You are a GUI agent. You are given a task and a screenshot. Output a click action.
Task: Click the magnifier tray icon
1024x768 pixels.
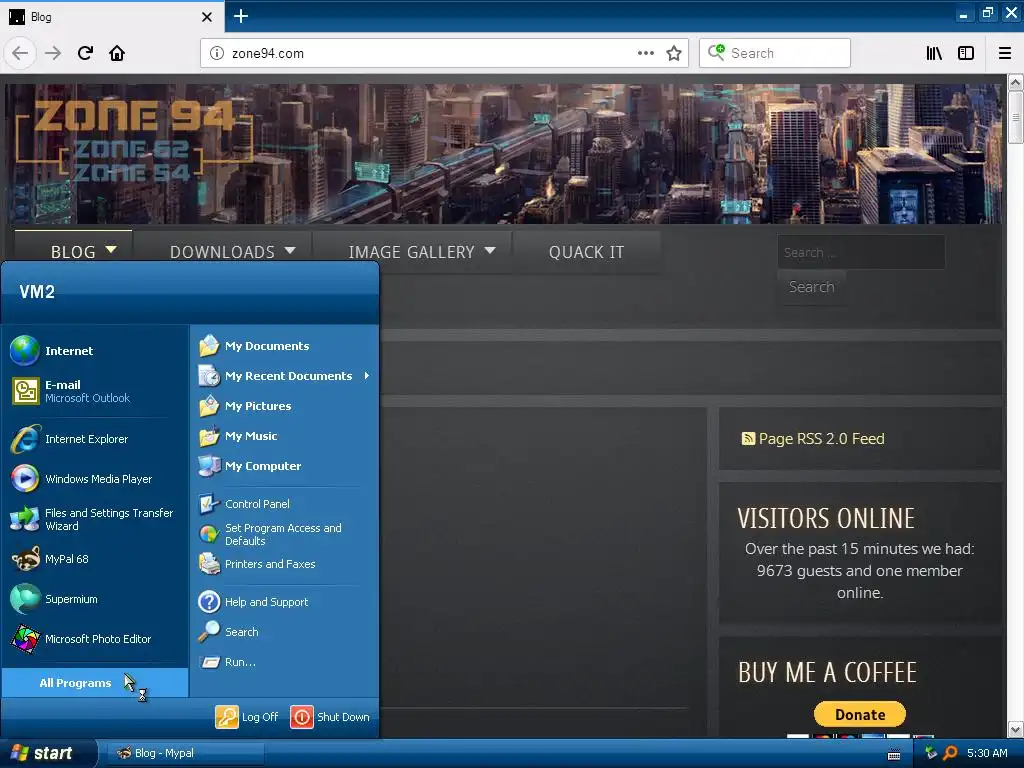click(x=950, y=753)
